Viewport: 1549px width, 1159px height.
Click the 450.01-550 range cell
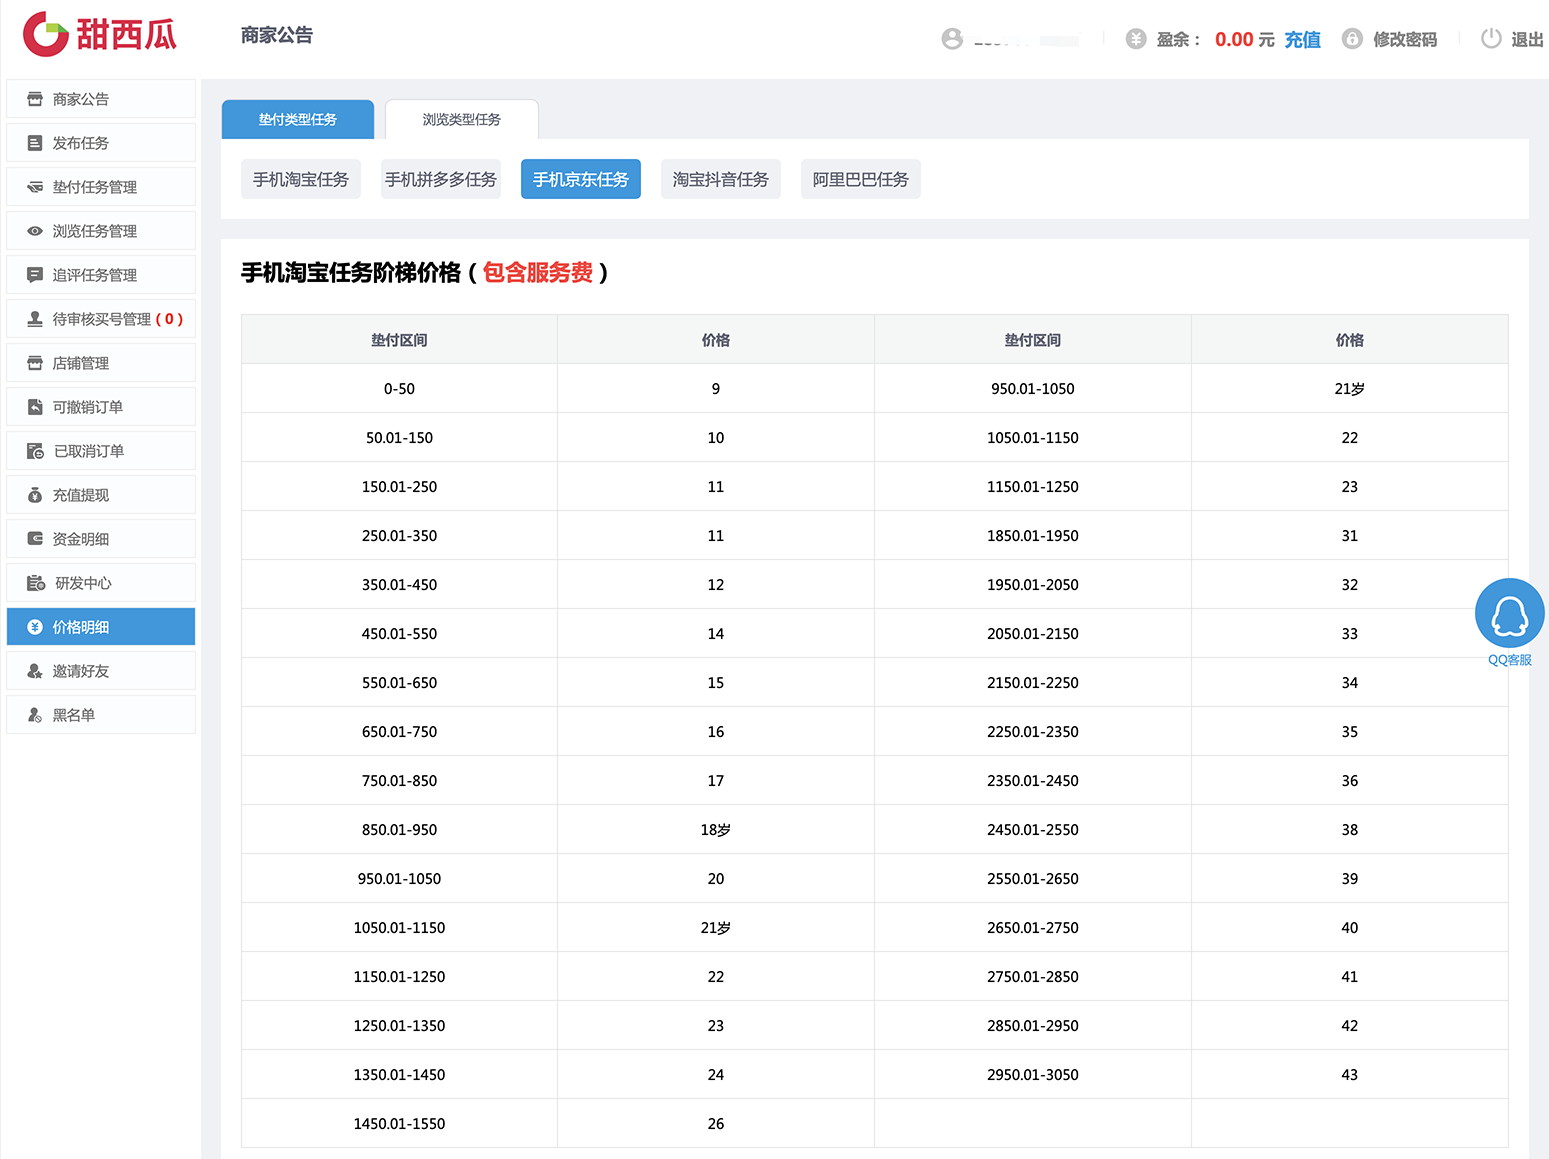[x=399, y=634]
